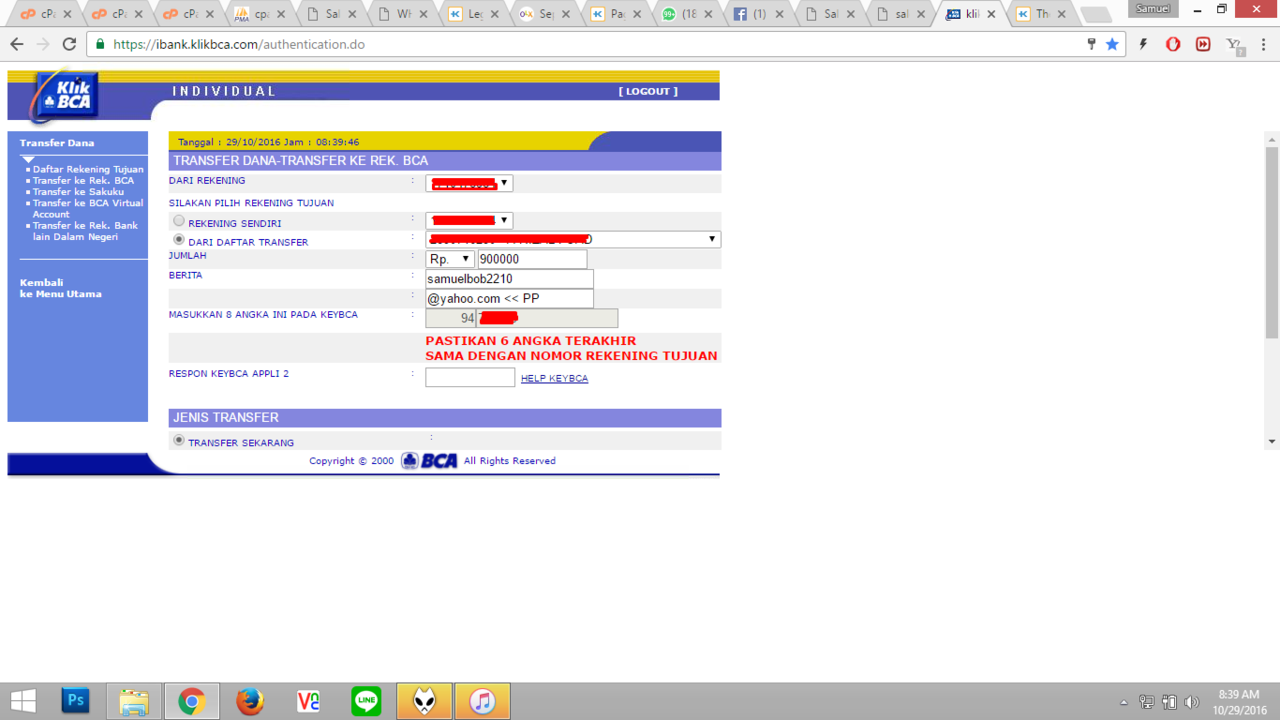
Task: Open the saved password key icon
Action: pyautogui.click(x=1091, y=44)
